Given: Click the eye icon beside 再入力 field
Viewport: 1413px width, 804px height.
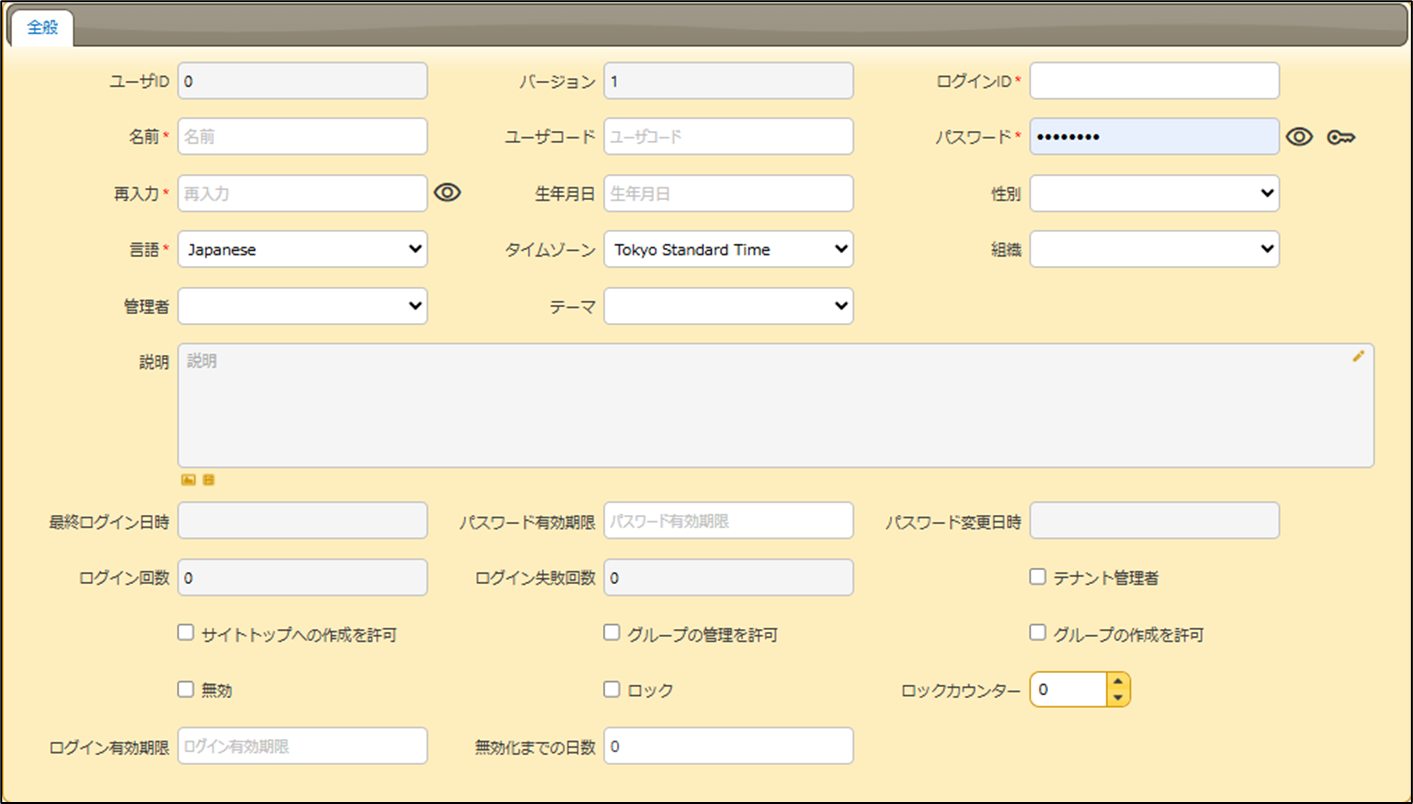Looking at the screenshot, I should [447, 193].
